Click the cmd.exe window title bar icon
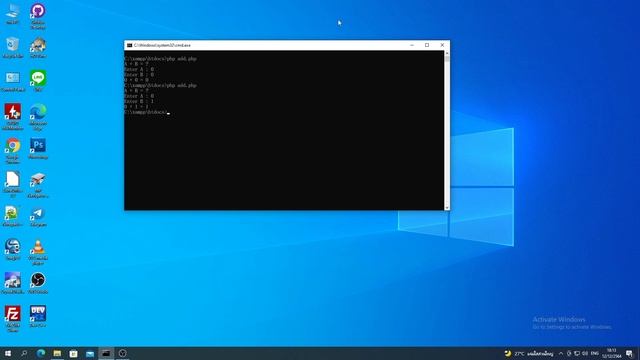640x360 pixels. click(129, 45)
